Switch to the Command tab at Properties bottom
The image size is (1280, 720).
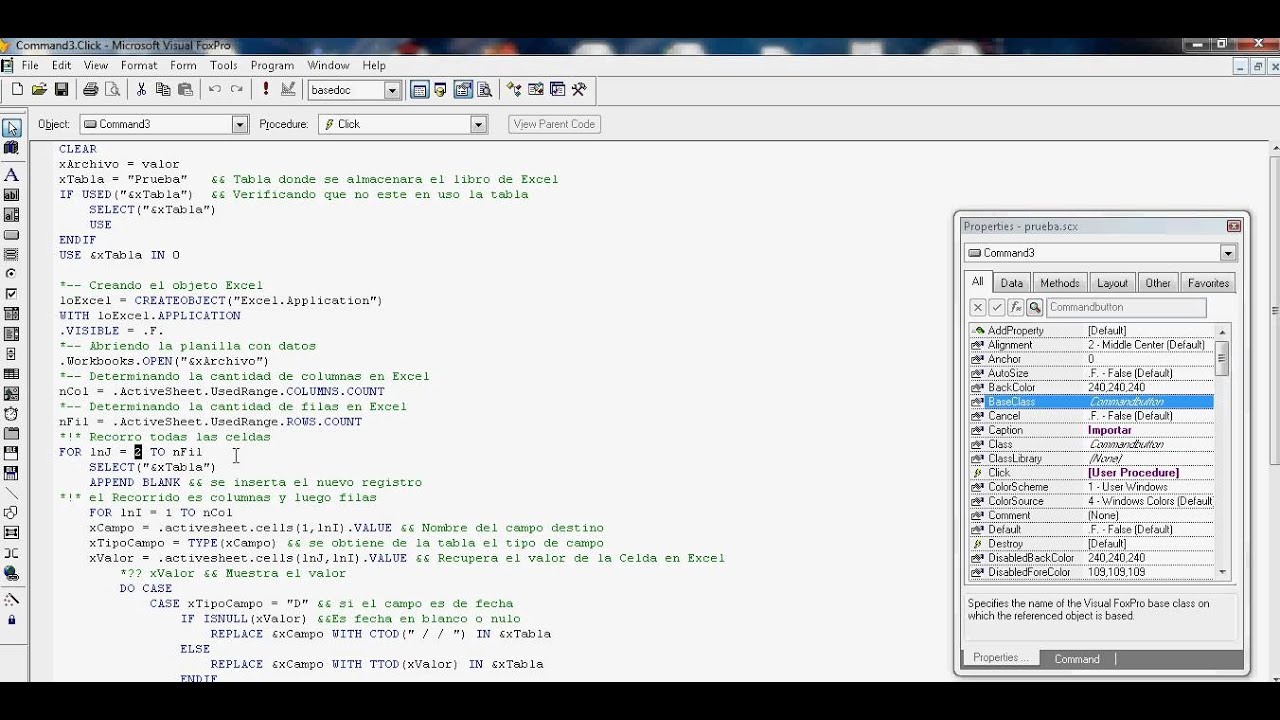1077,659
